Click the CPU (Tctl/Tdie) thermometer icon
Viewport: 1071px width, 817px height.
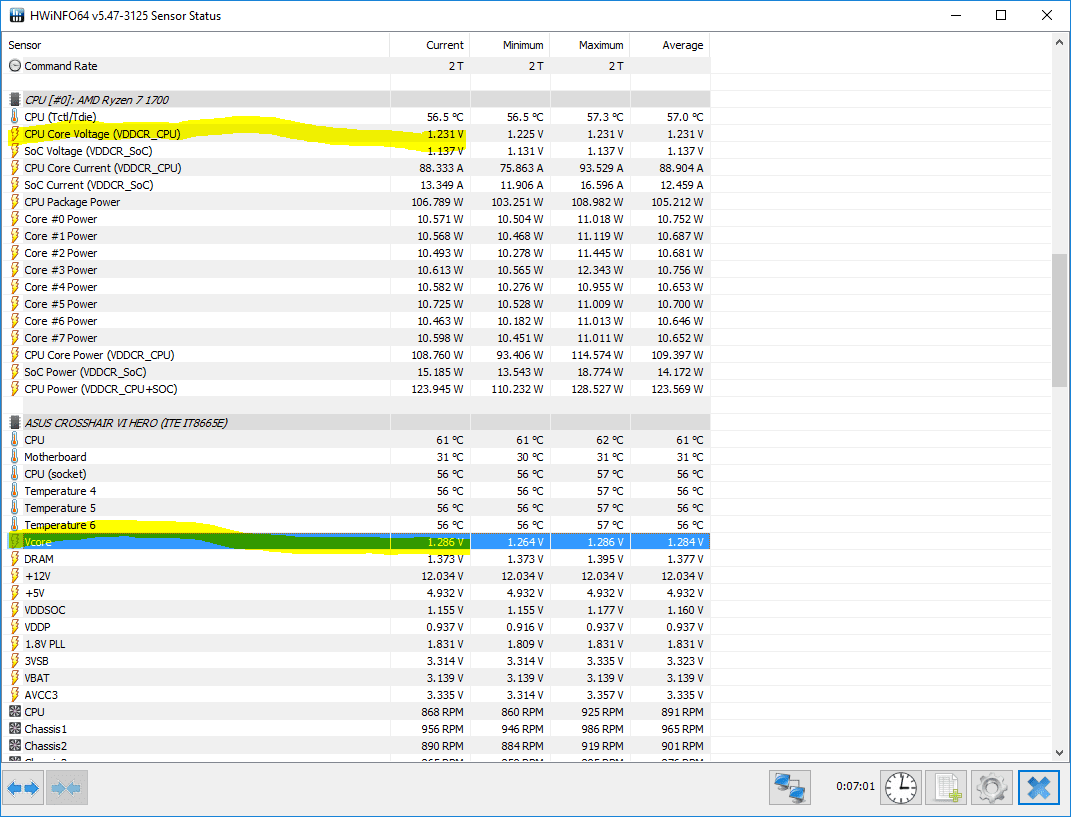tap(15, 117)
